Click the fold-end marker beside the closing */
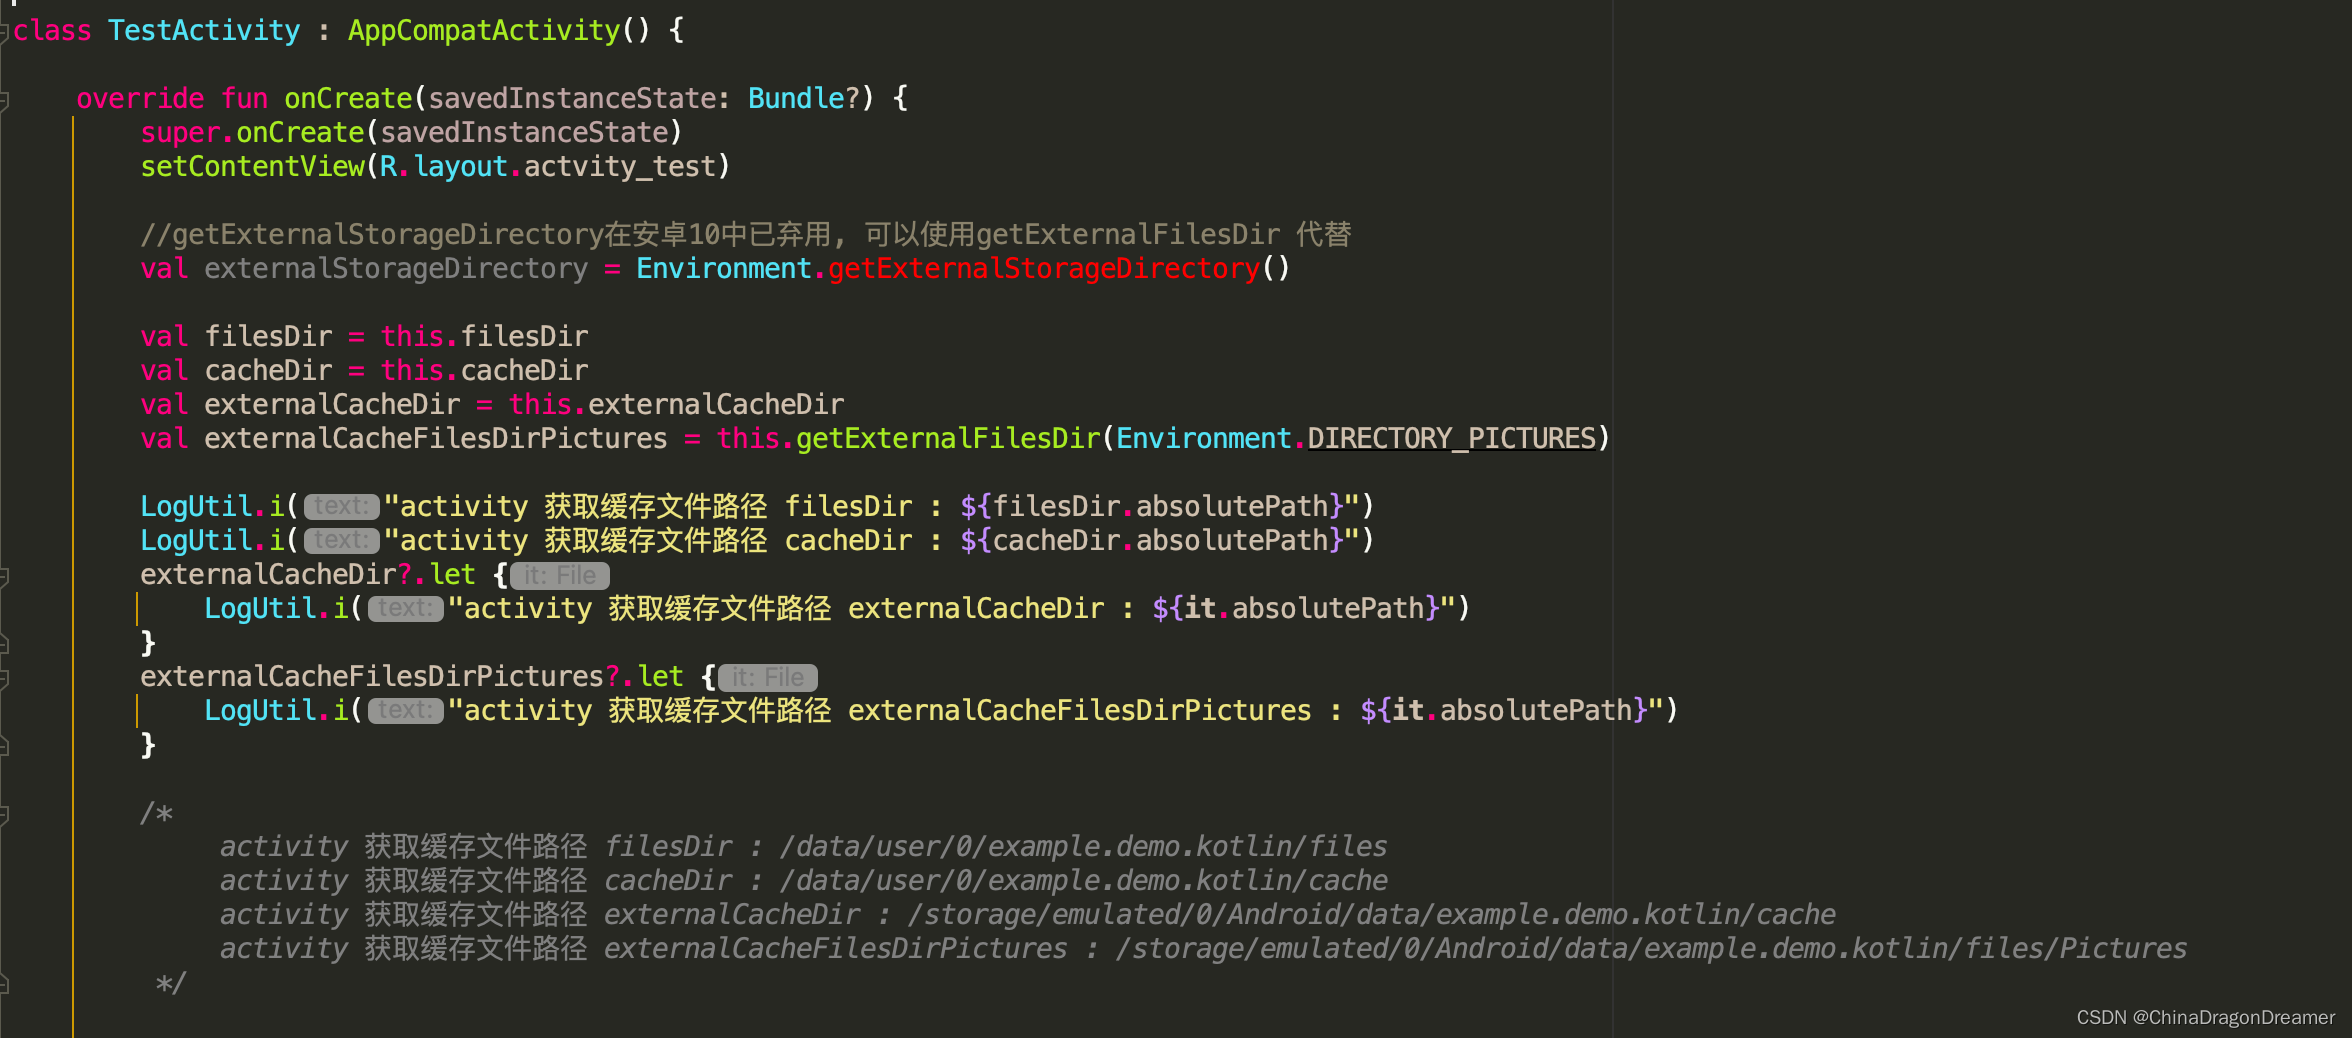The height and width of the screenshot is (1038, 2352). click(x=4, y=984)
